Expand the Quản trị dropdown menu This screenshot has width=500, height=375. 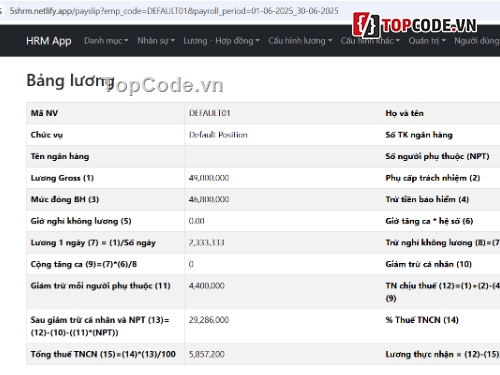427,41
